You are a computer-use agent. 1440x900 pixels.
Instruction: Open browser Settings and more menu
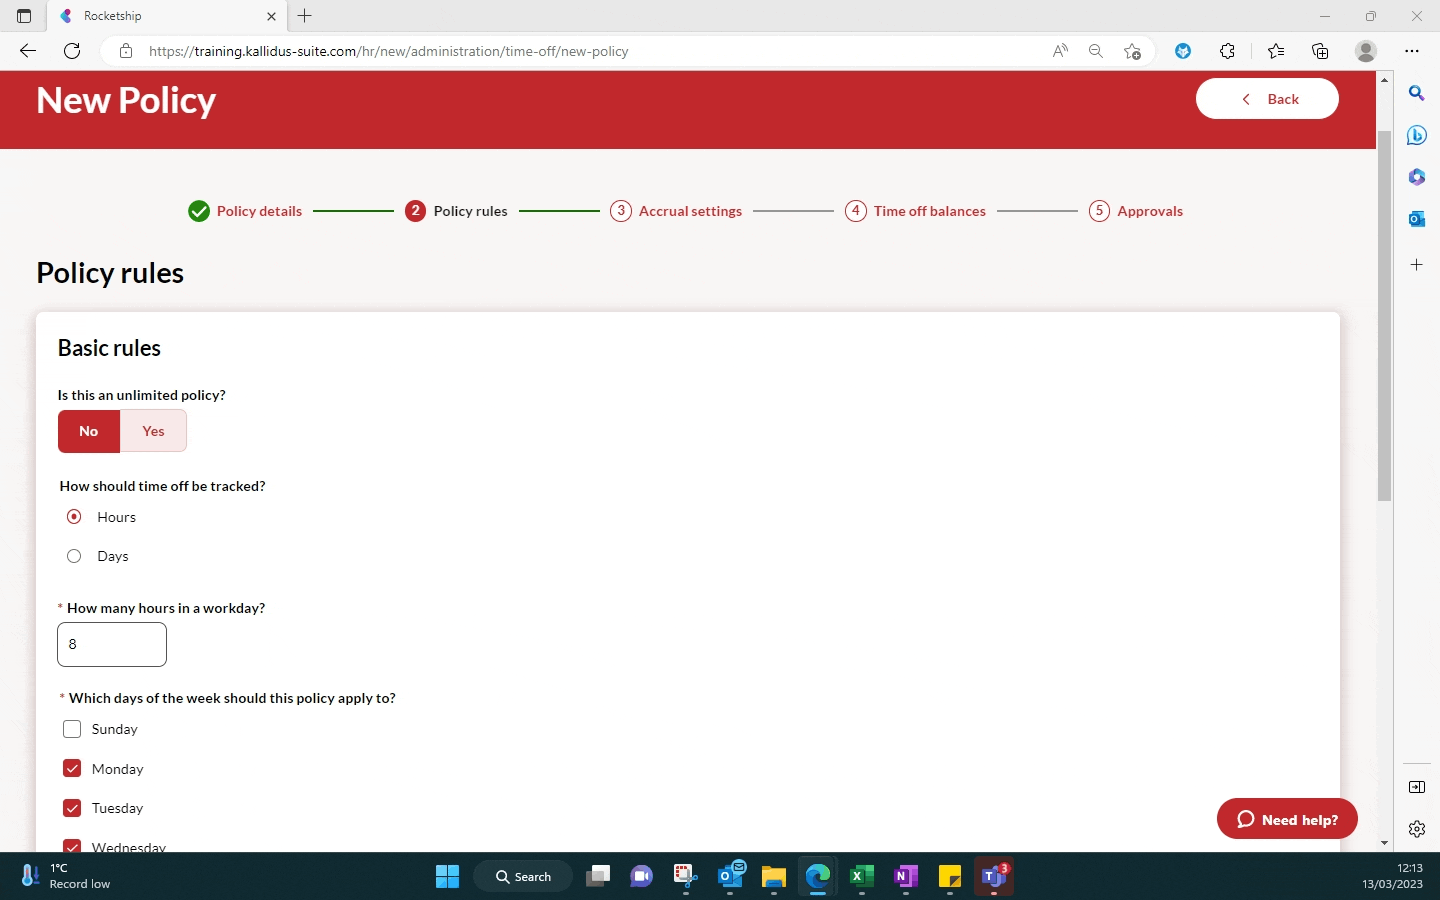[1411, 51]
